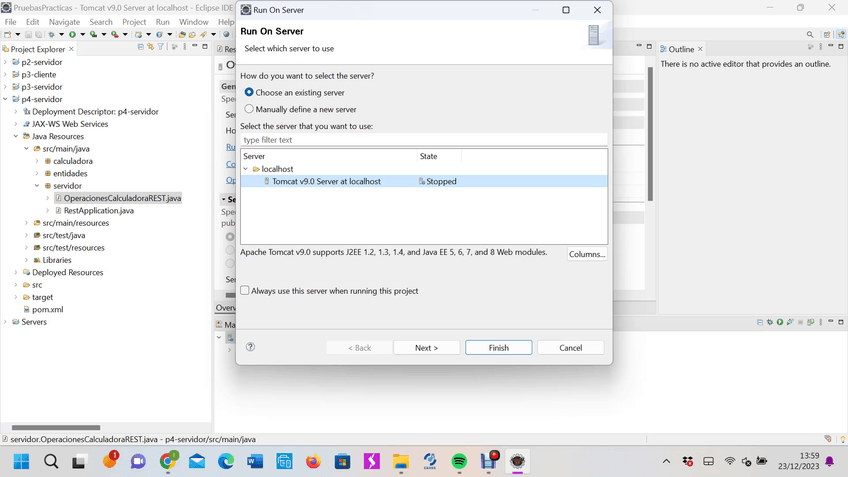Click the Open Perspective icon
The image size is (848, 477).
[827, 35]
